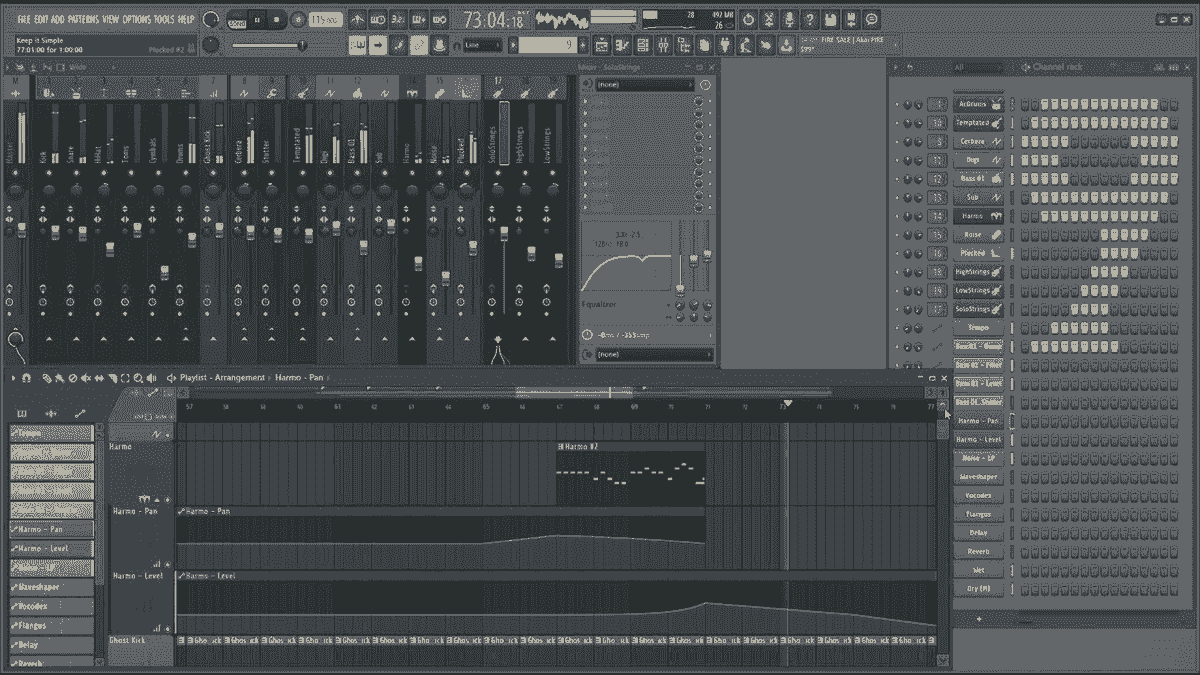Open the help question mark icon
The image size is (1200, 675).
click(x=810, y=19)
